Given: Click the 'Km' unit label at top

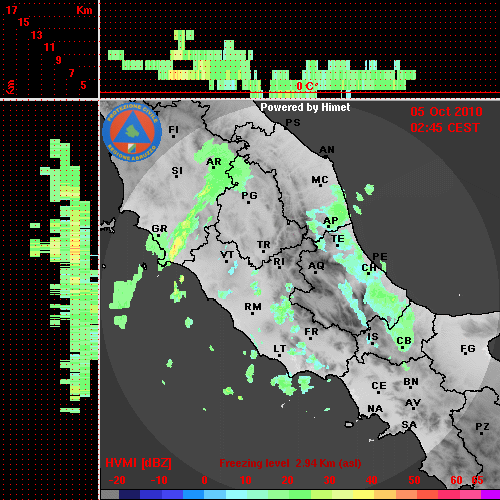Looking at the screenshot, I should coord(84,10).
